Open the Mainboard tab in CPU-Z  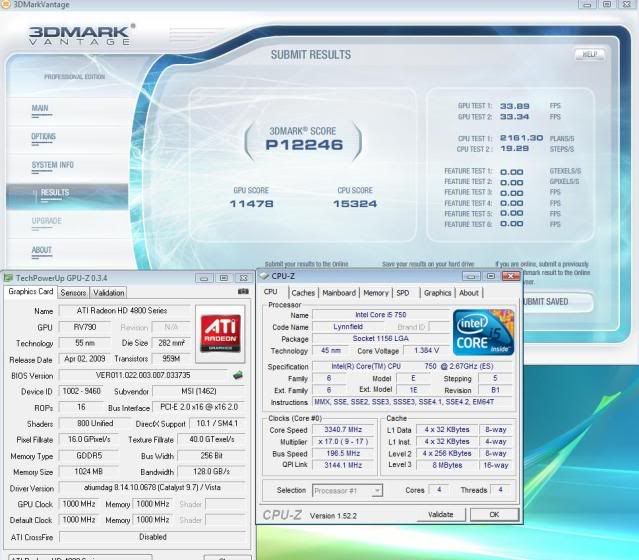tap(339, 293)
